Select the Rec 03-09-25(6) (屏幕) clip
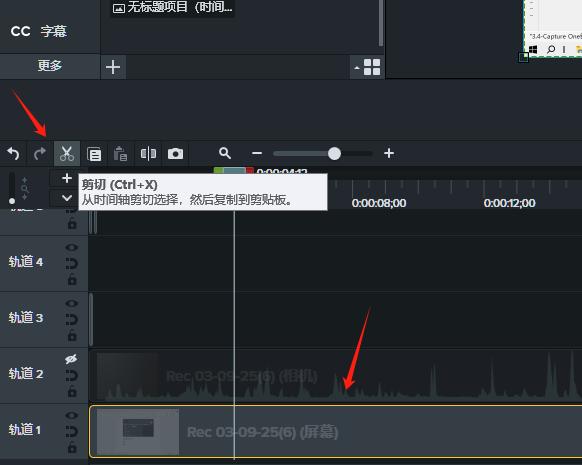This screenshot has height=465, width=582. coord(336,432)
